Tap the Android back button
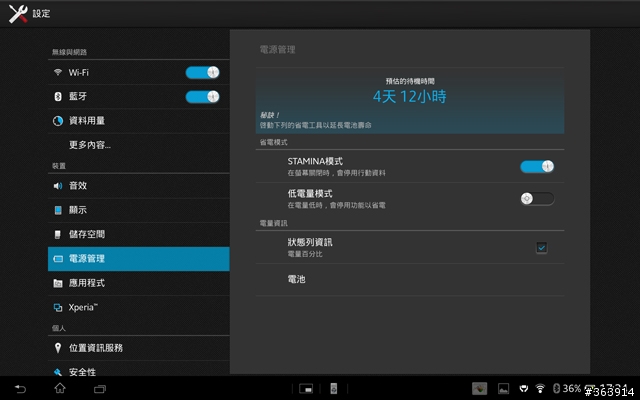 point(20,389)
